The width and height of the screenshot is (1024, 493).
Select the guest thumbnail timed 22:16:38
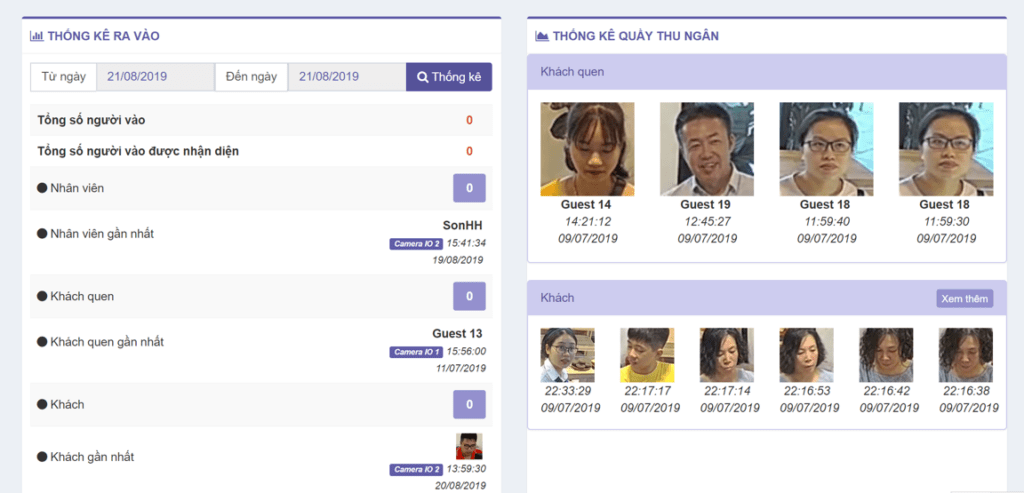tap(965, 355)
